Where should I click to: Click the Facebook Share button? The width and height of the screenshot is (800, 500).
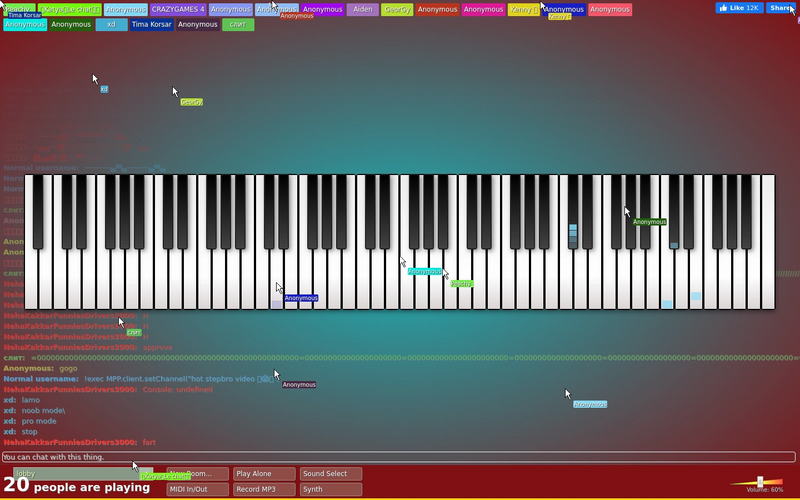pyautogui.click(x=781, y=8)
